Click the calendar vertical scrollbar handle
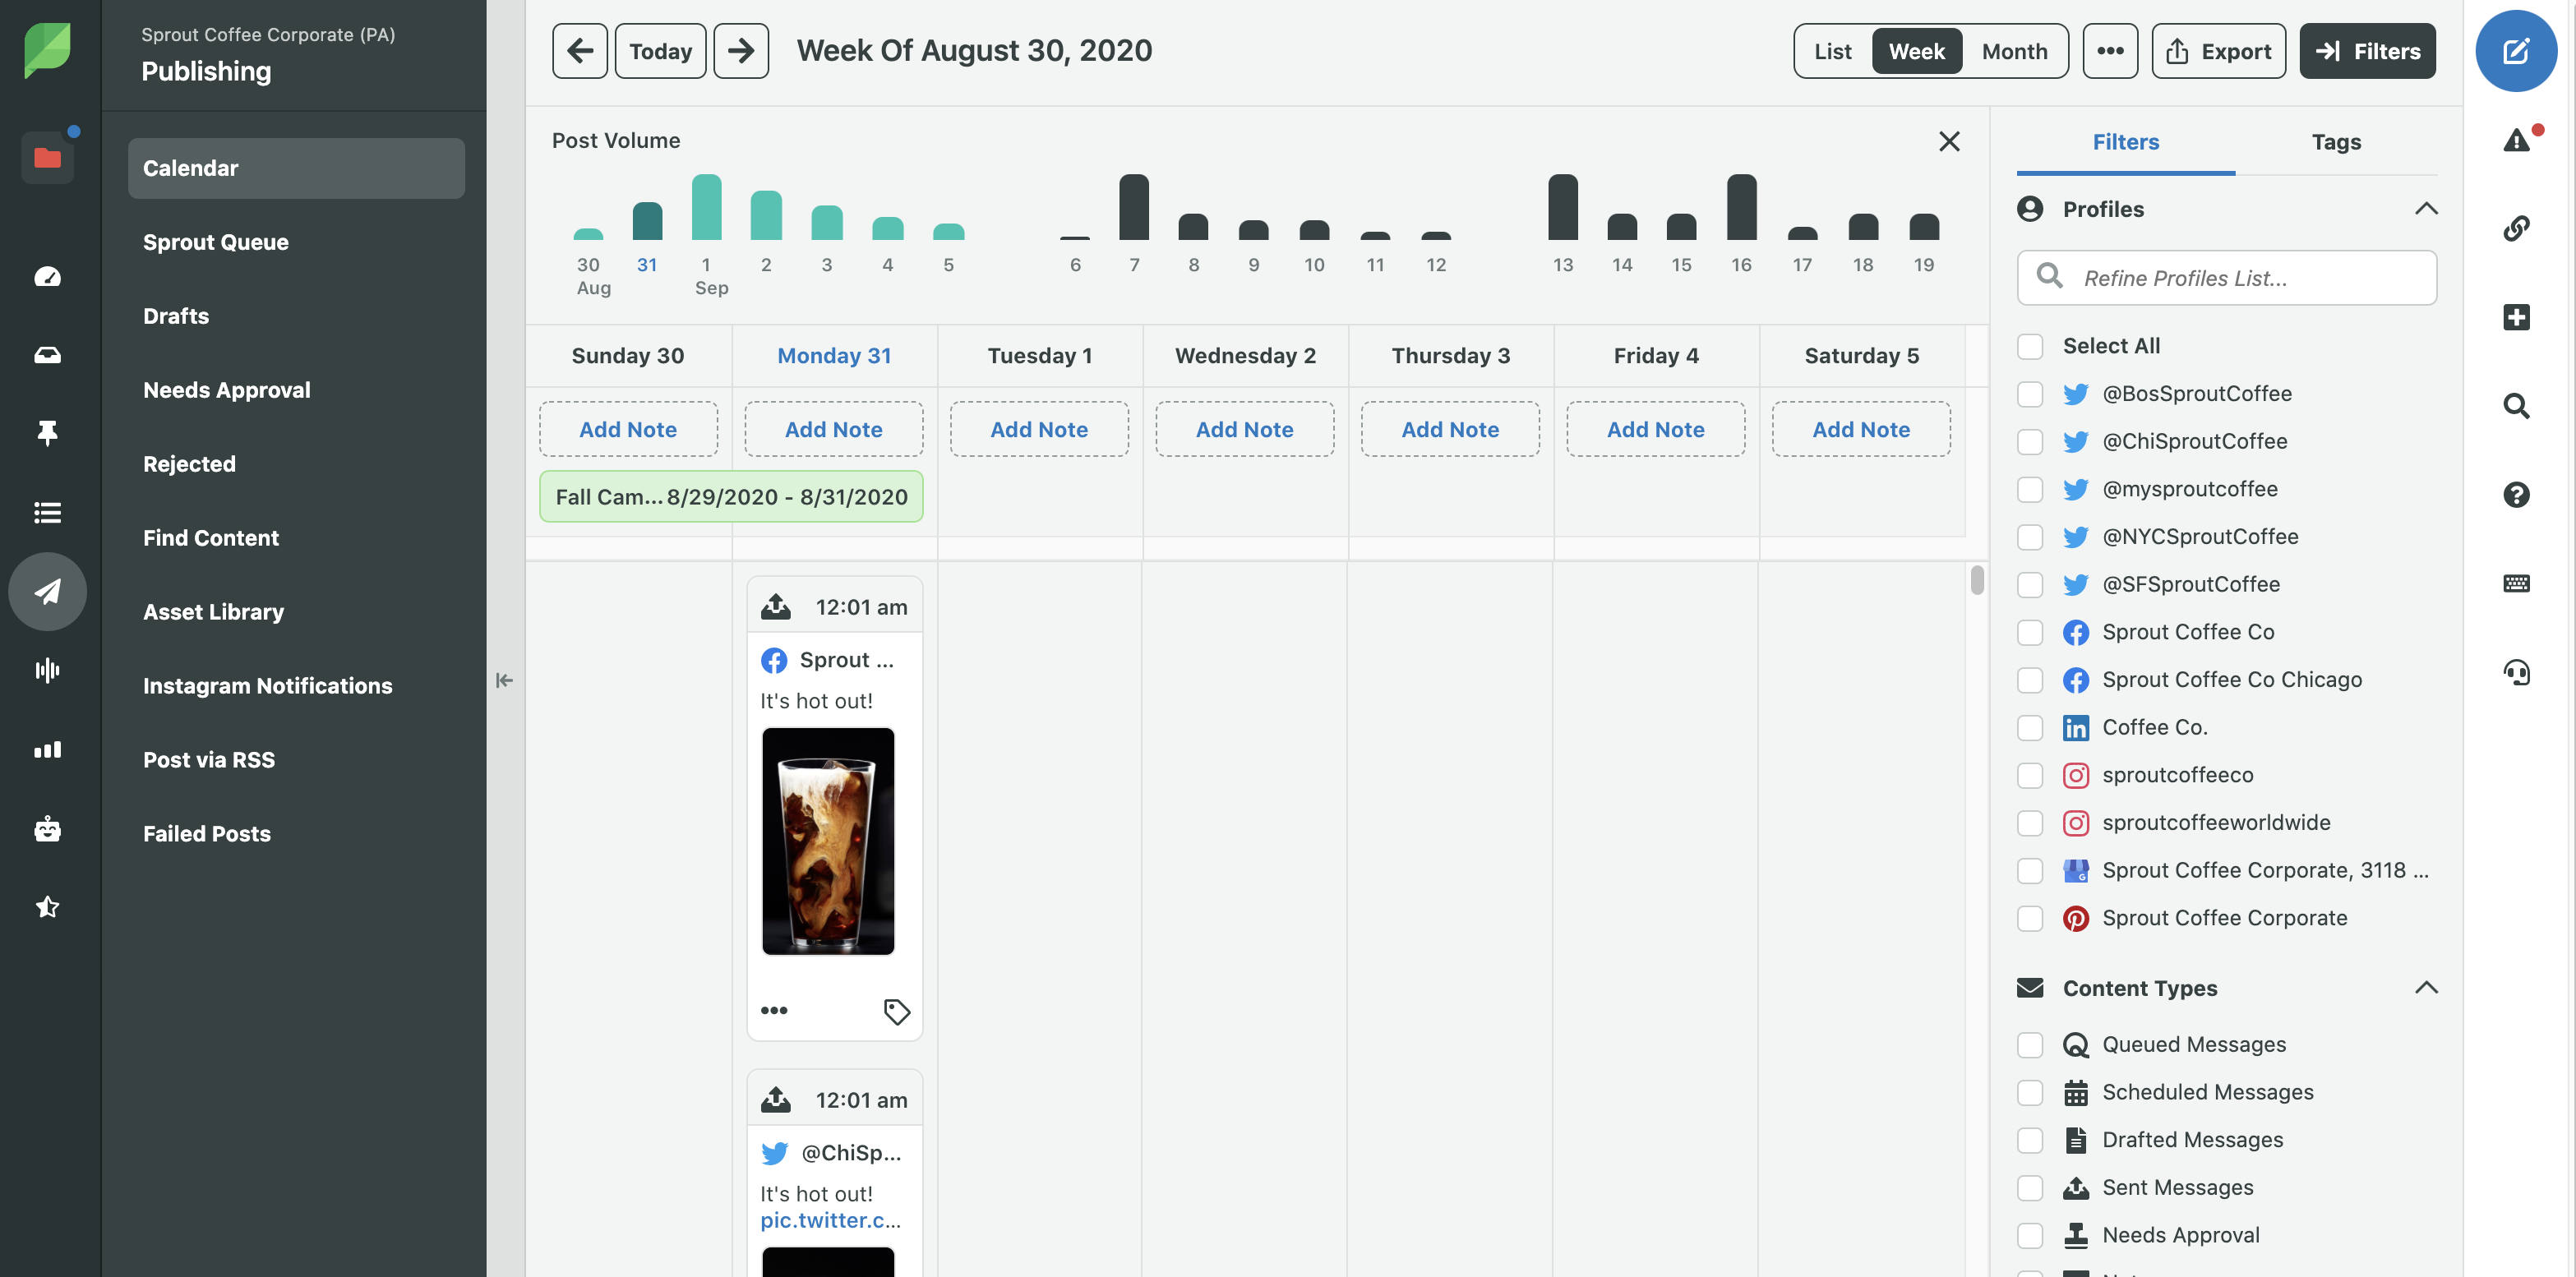The image size is (2576, 1277). coord(1976,580)
